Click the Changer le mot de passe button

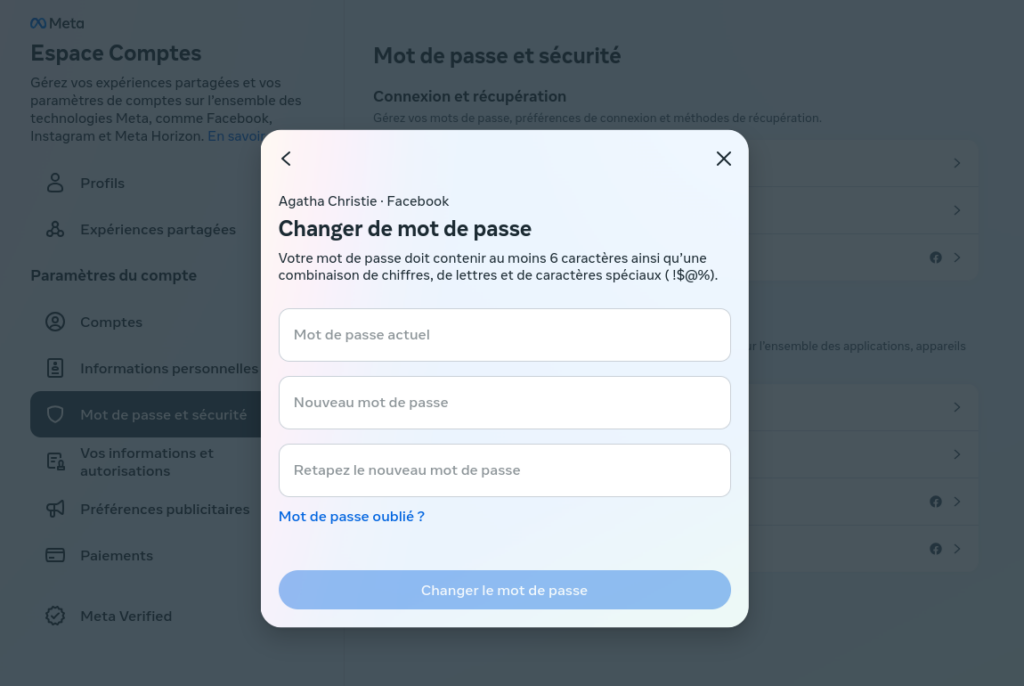coord(504,590)
